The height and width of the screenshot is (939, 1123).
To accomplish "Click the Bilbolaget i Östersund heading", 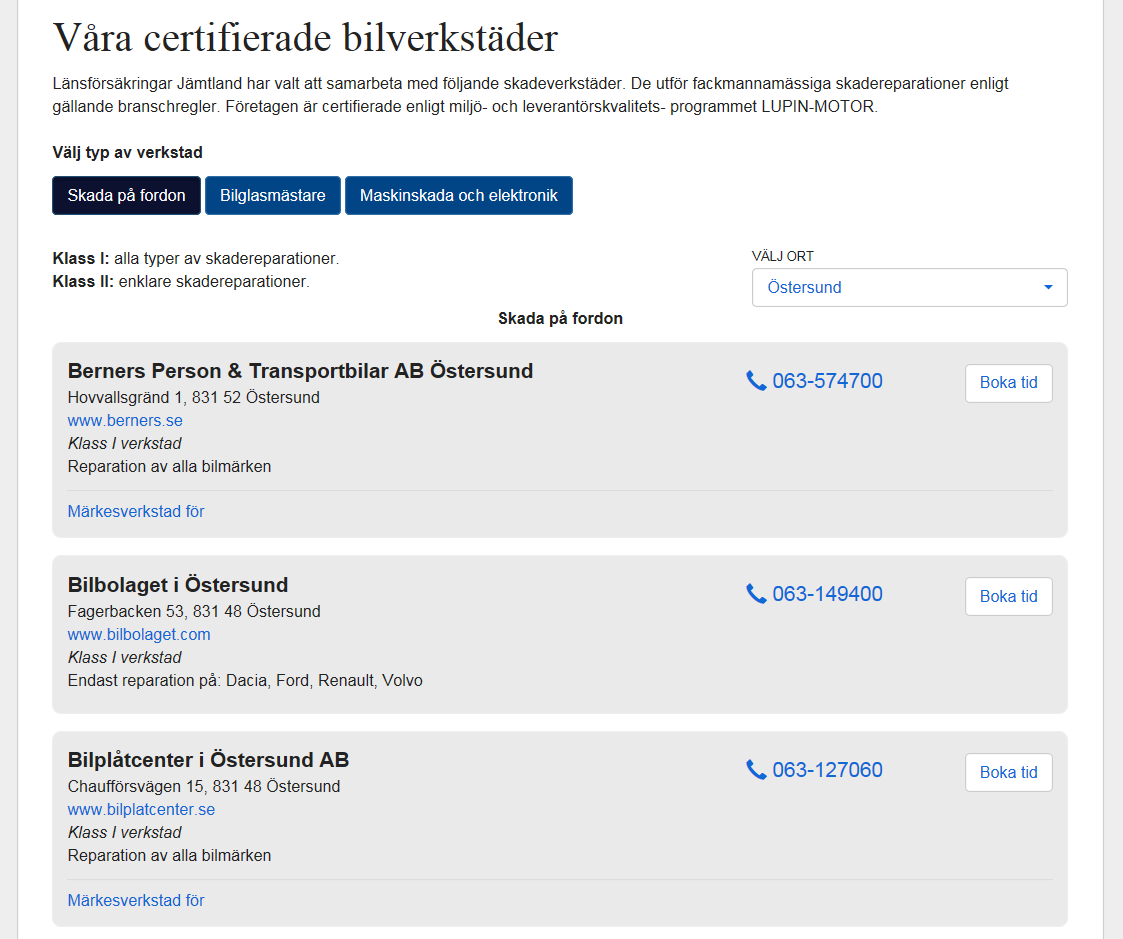I will click(178, 586).
